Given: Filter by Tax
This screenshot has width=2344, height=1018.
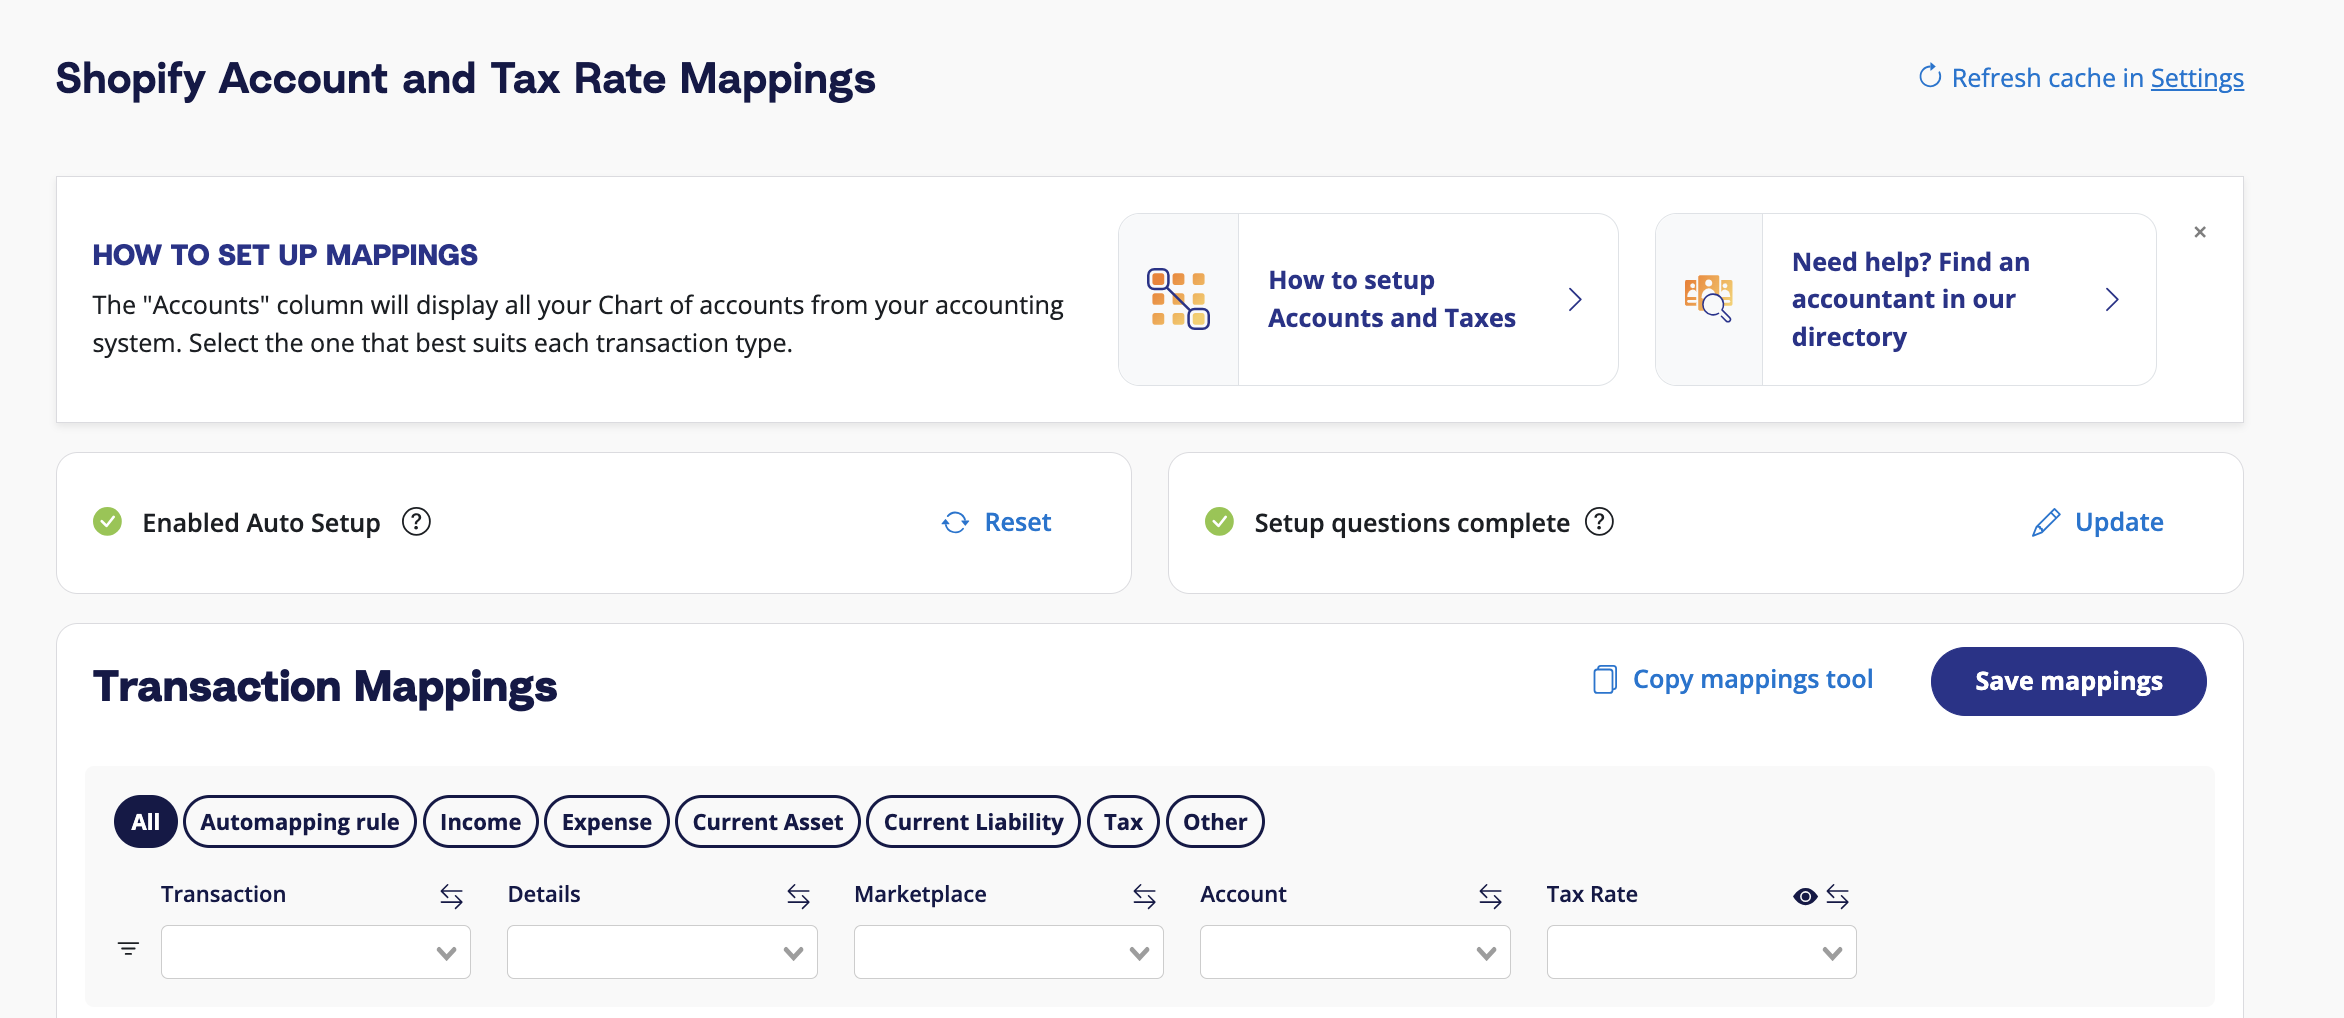Looking at the screenshot, I should pyautogui.click(x=1123, y=822).
